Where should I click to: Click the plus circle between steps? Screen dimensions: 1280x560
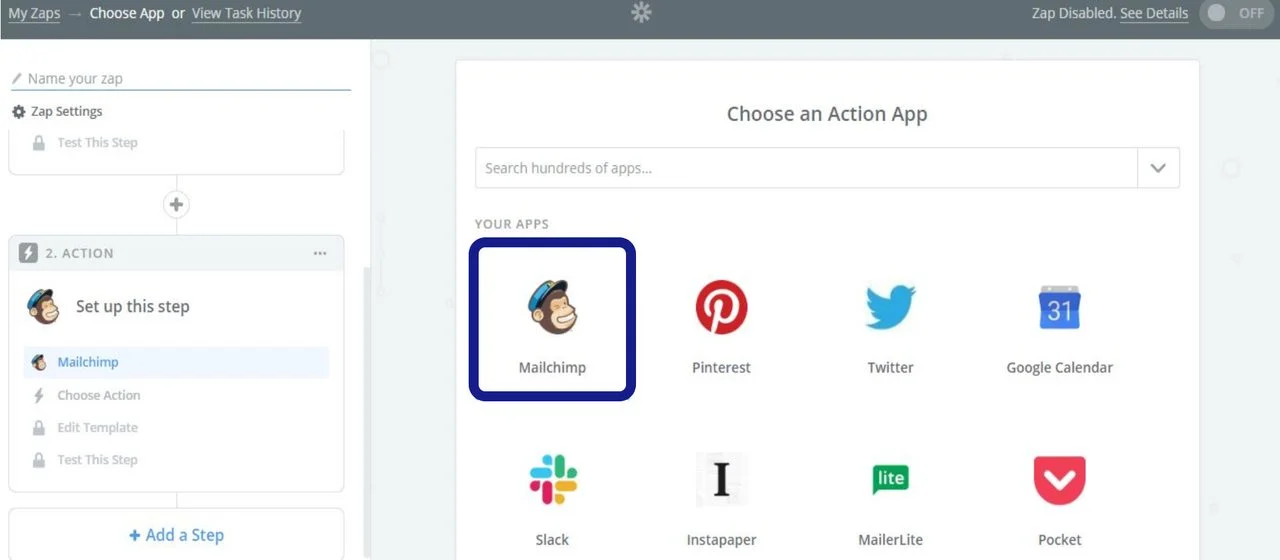click(x=176, y=205)
